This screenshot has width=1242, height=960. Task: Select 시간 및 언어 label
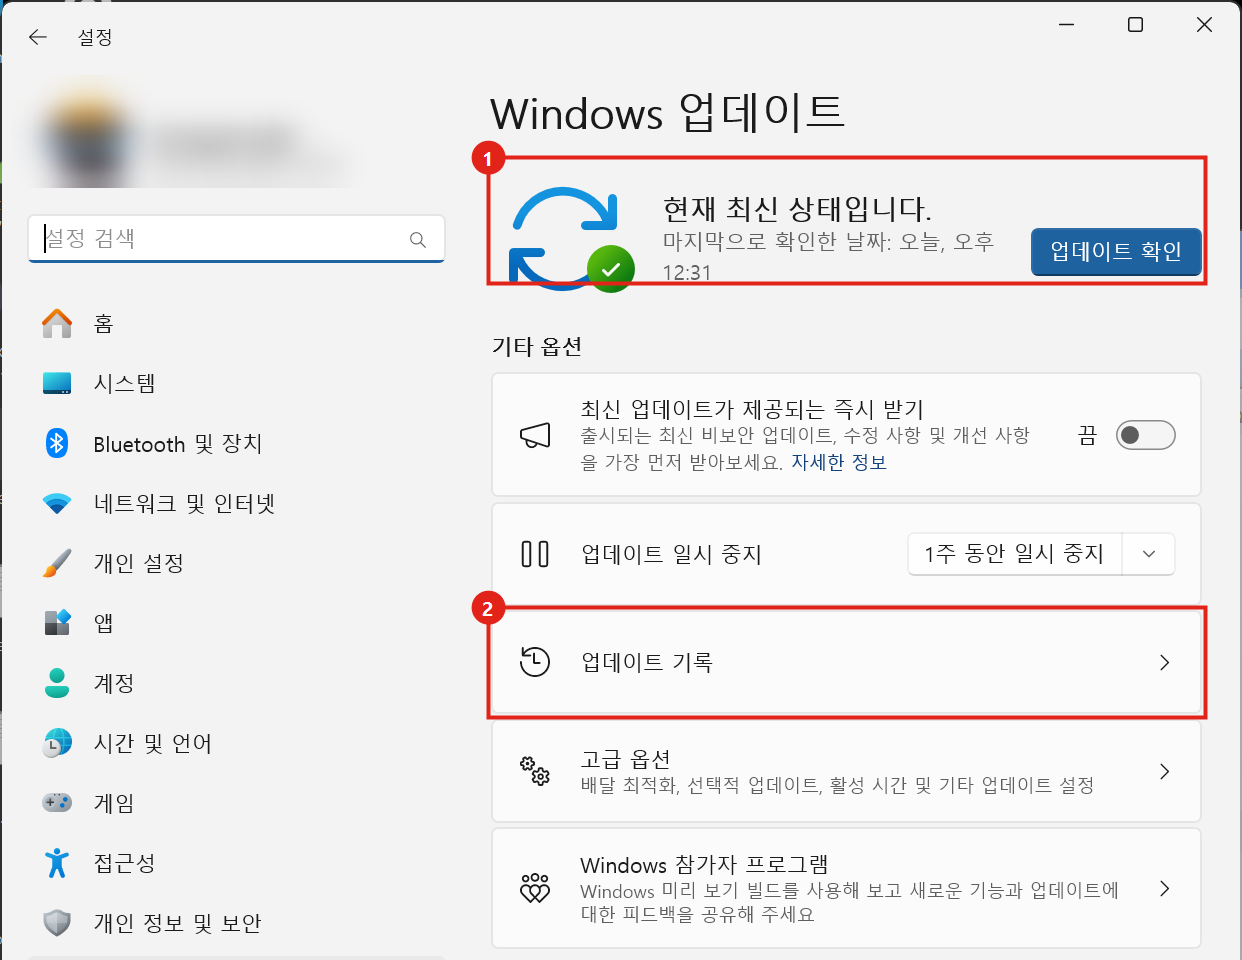tap(153, 743)
